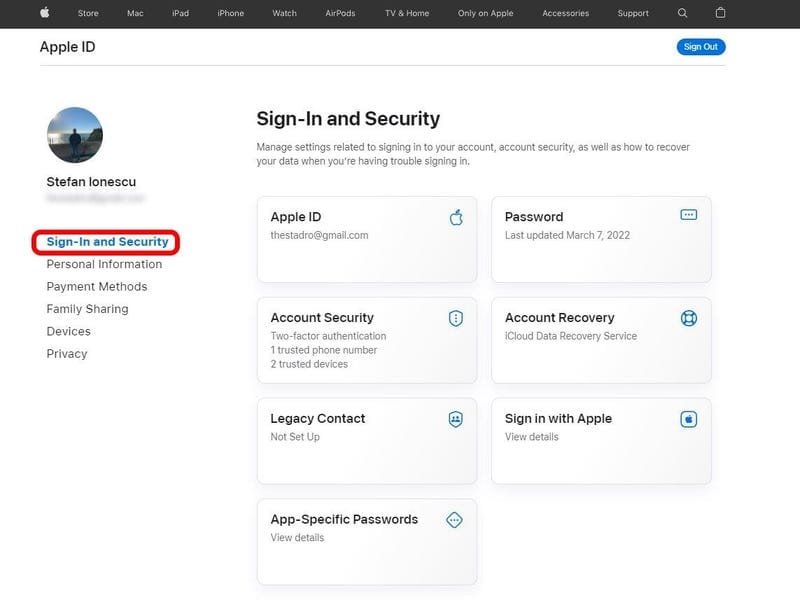Click 'iCloud Data Recovery Service' text

coord(571,336)
